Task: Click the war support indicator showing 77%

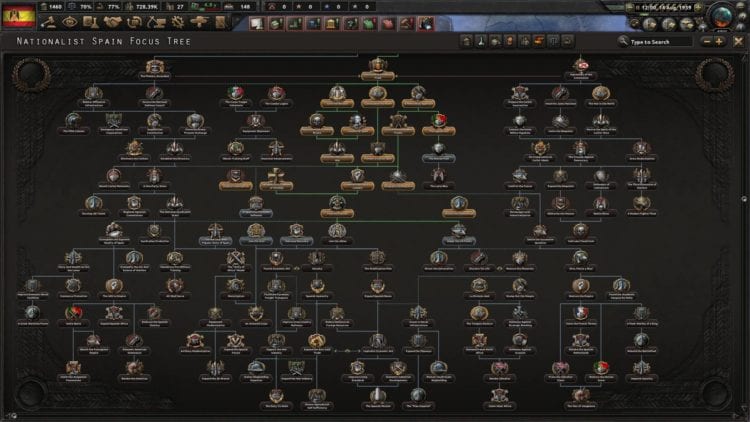Action: [112, 8]
